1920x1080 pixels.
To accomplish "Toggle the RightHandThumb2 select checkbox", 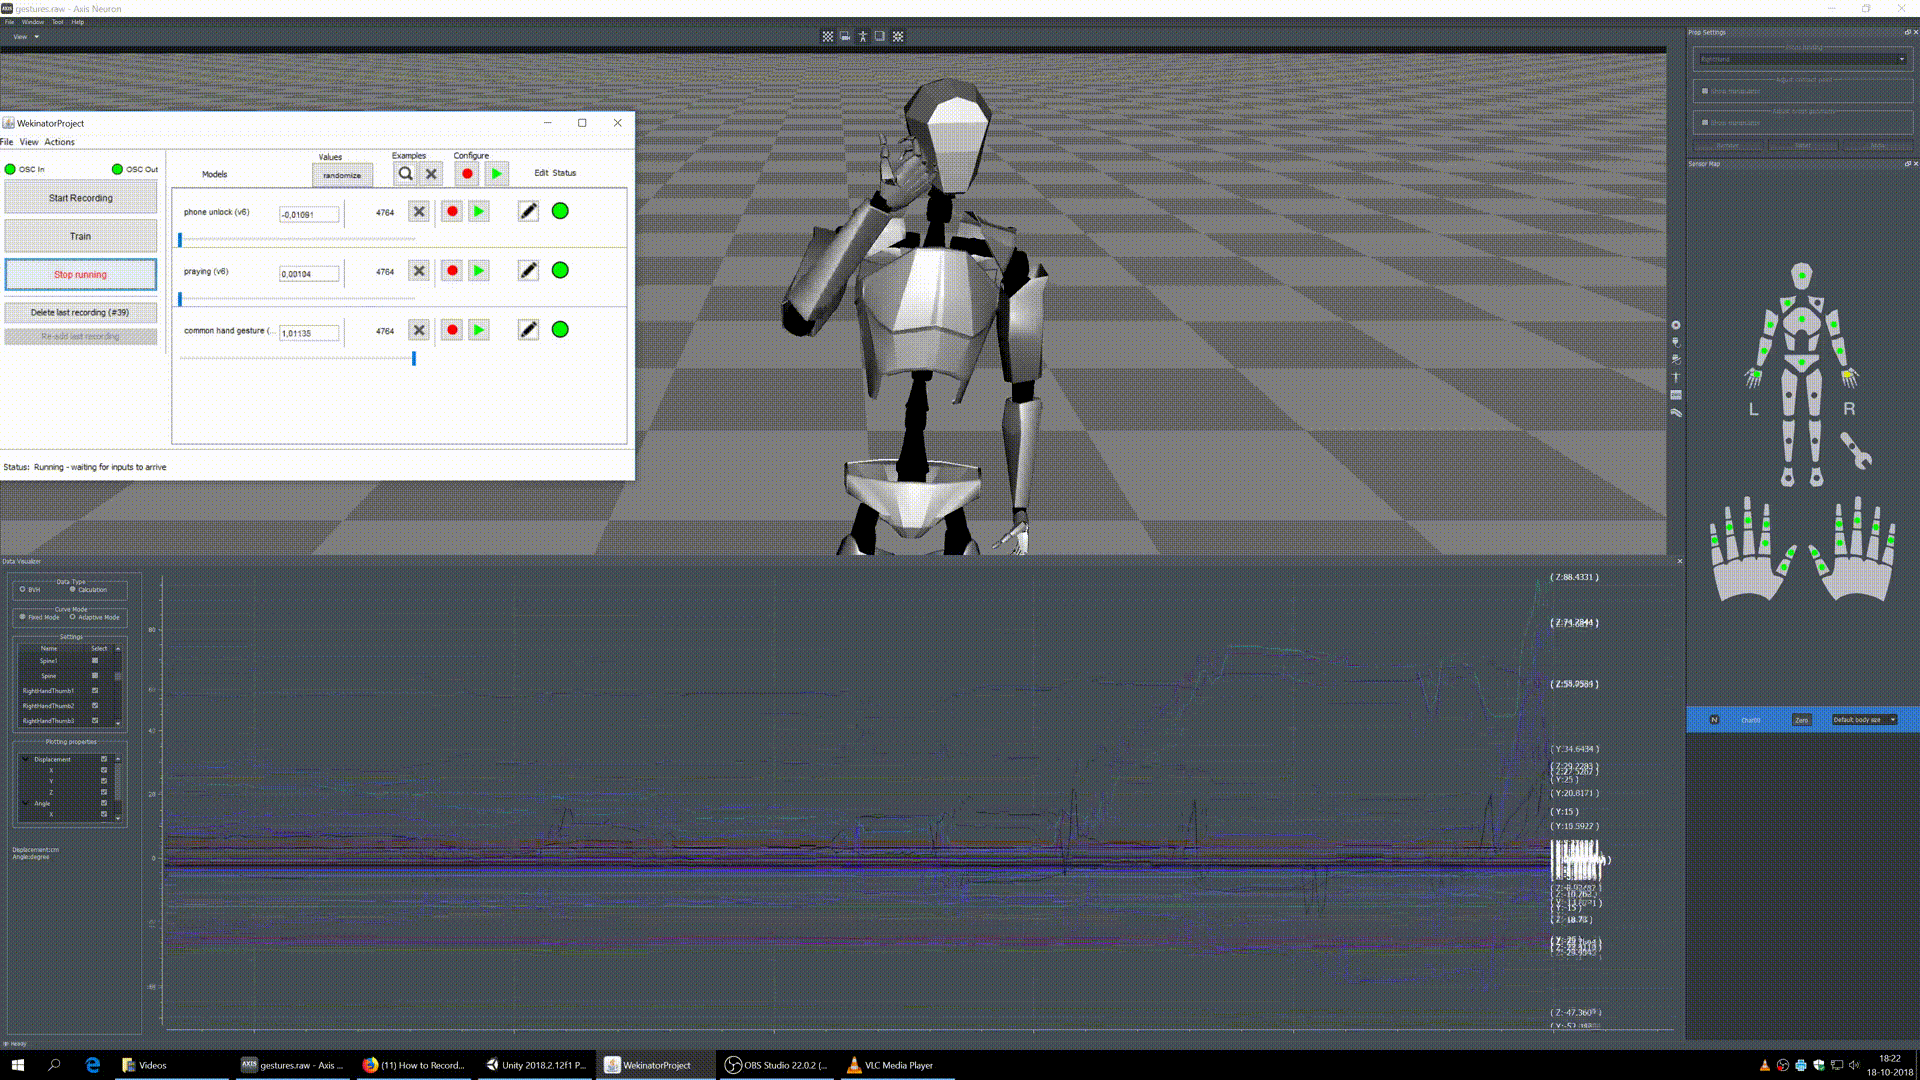I will point(95,705).
